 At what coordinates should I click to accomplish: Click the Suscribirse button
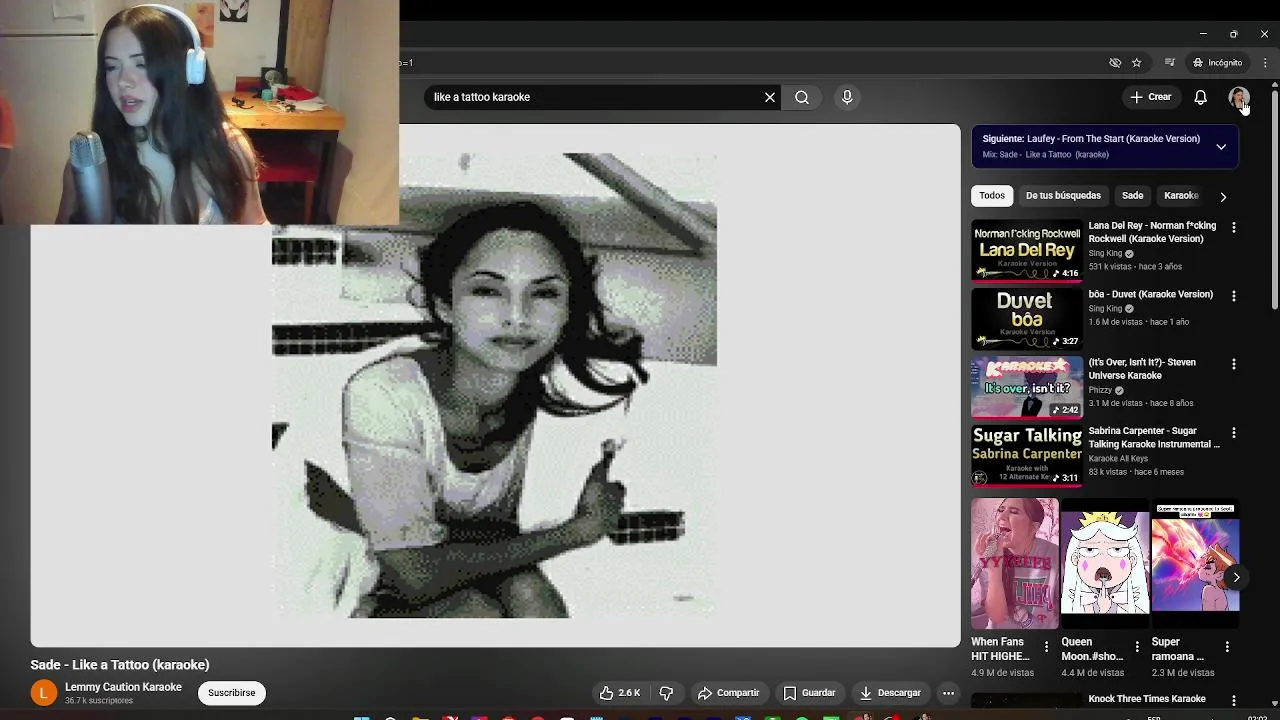[232, 693]
